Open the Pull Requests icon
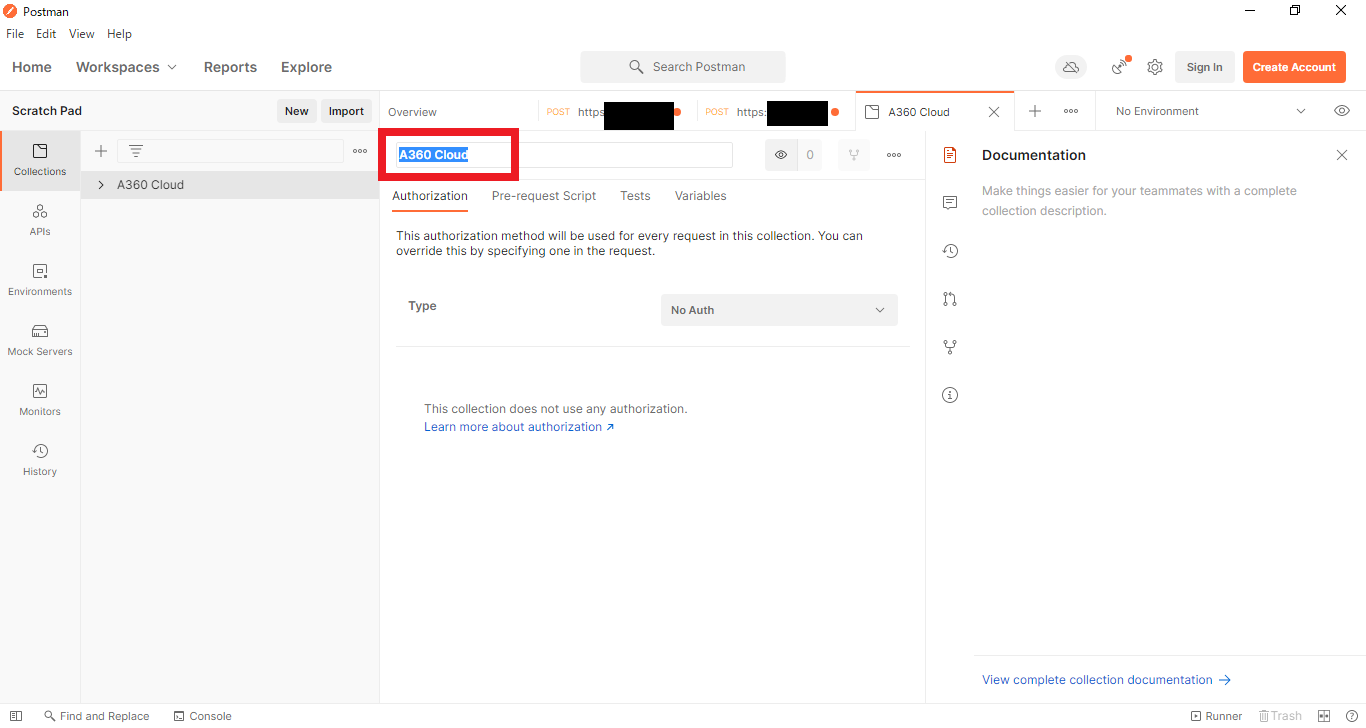The height and width of the screenshot is (728, 1366). (950, 299)
